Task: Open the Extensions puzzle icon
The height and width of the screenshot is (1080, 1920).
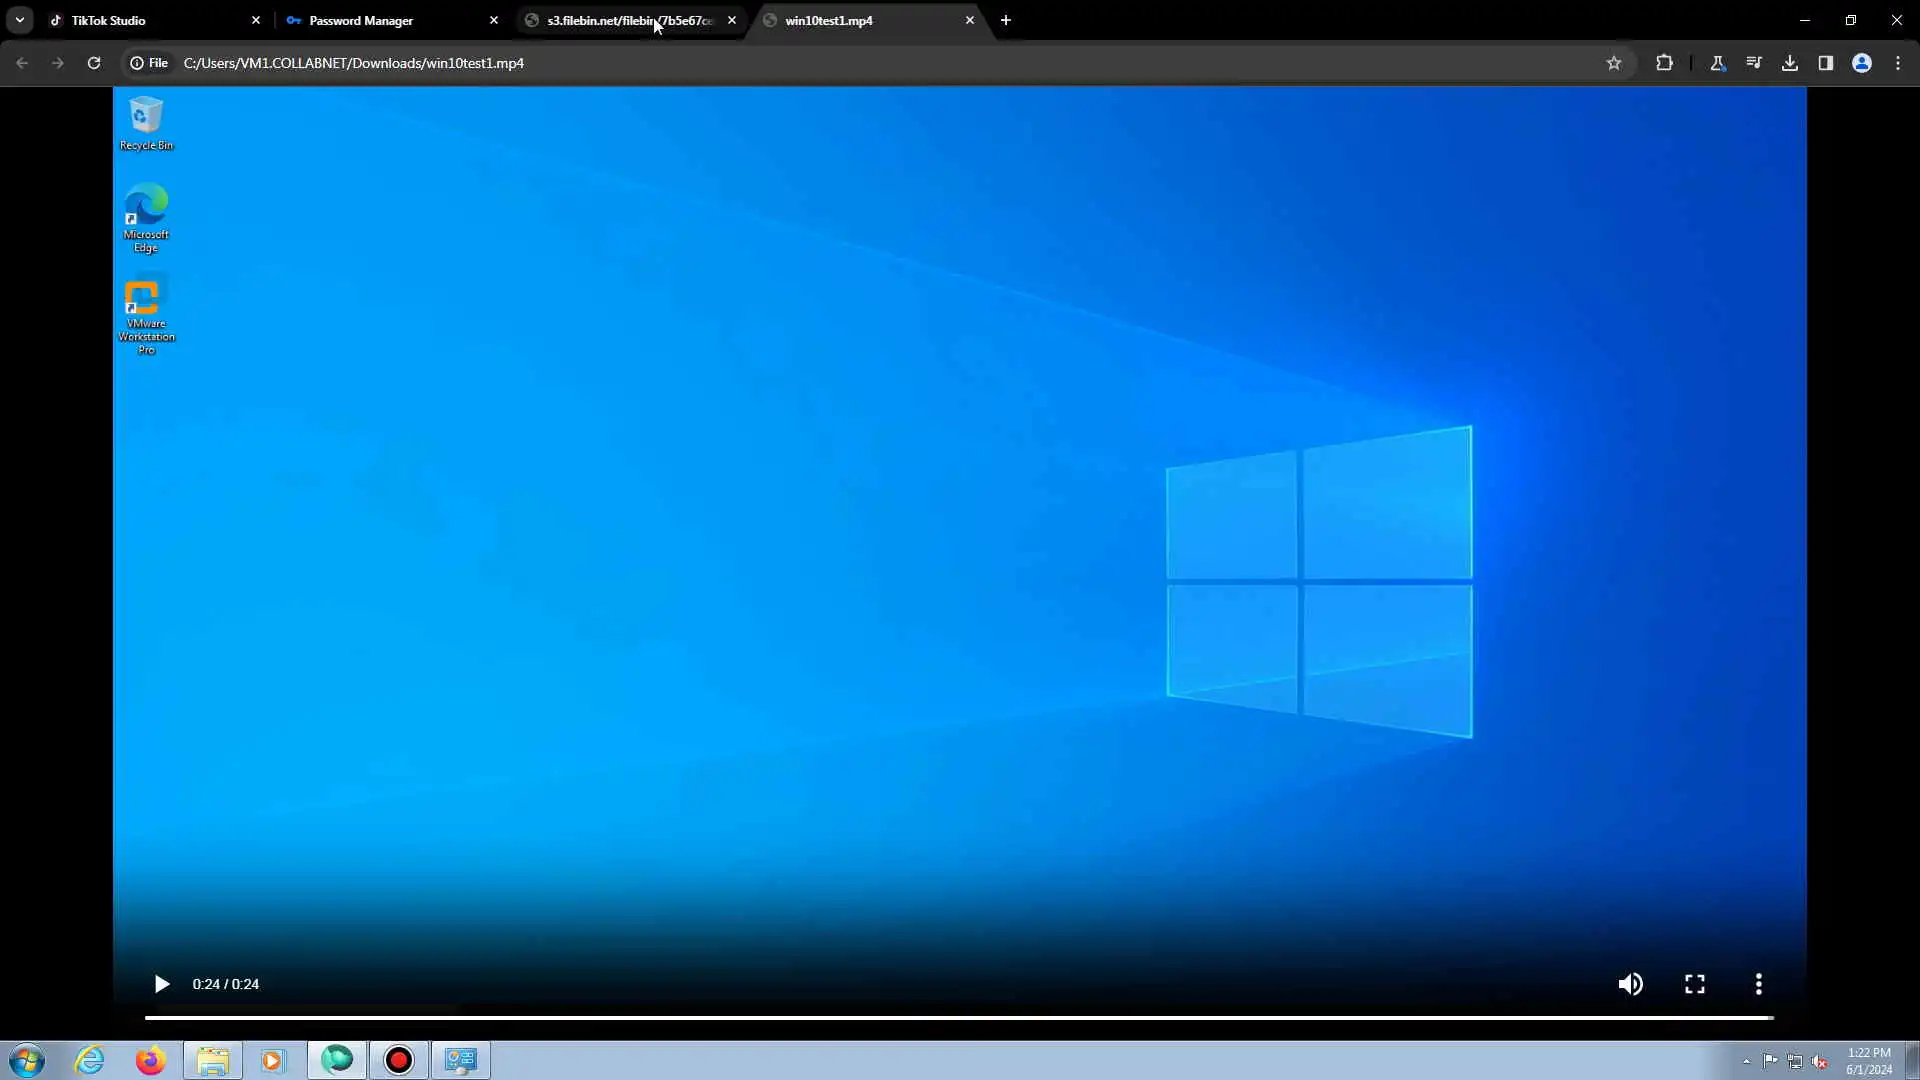Action: pyautogui.click(x=1664, y=63)
